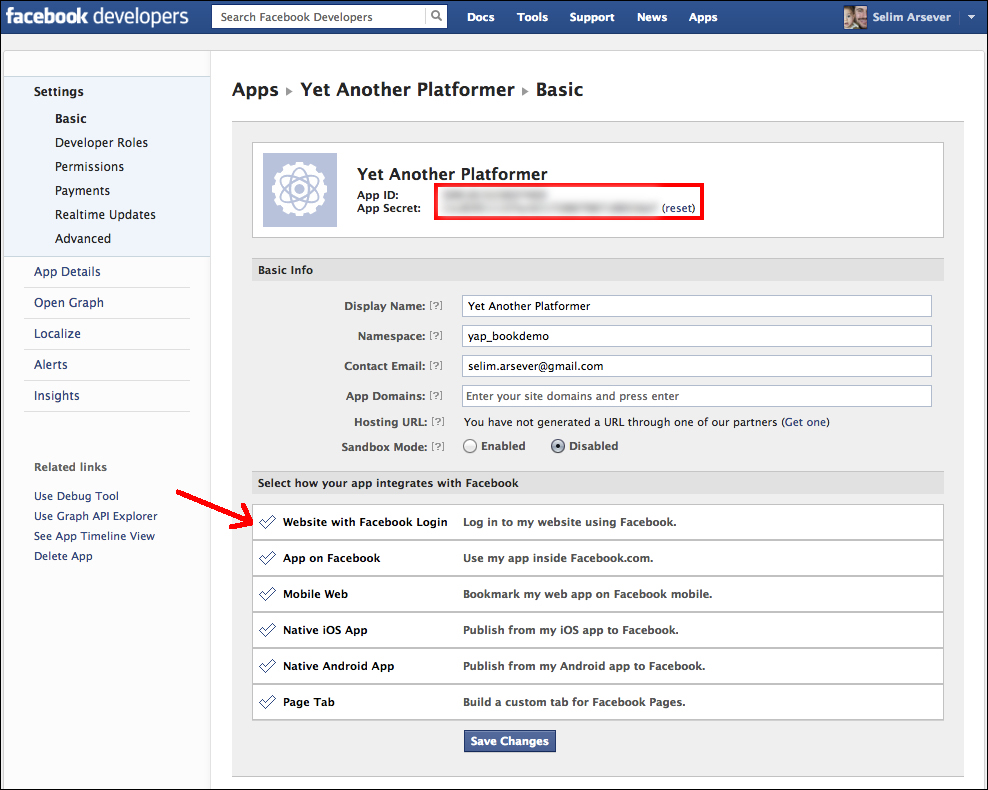Click the Settings sidebar heading
This screenshot has width=988, height=790.
pyautogui.click(x=59, y=91)
